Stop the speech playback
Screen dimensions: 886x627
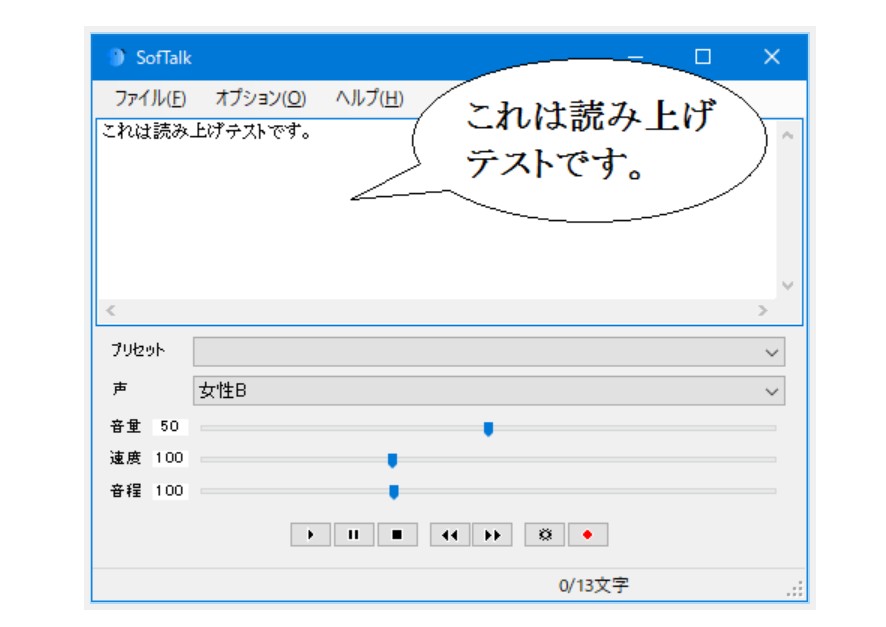(x=397, y=534)
